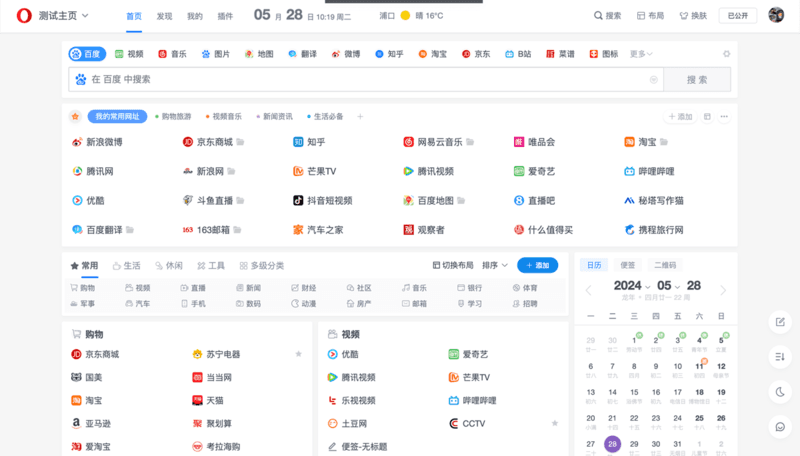This screenshot has height=456, width=800.
Task: Expand 更多 search engines
Action: point(641,54)
